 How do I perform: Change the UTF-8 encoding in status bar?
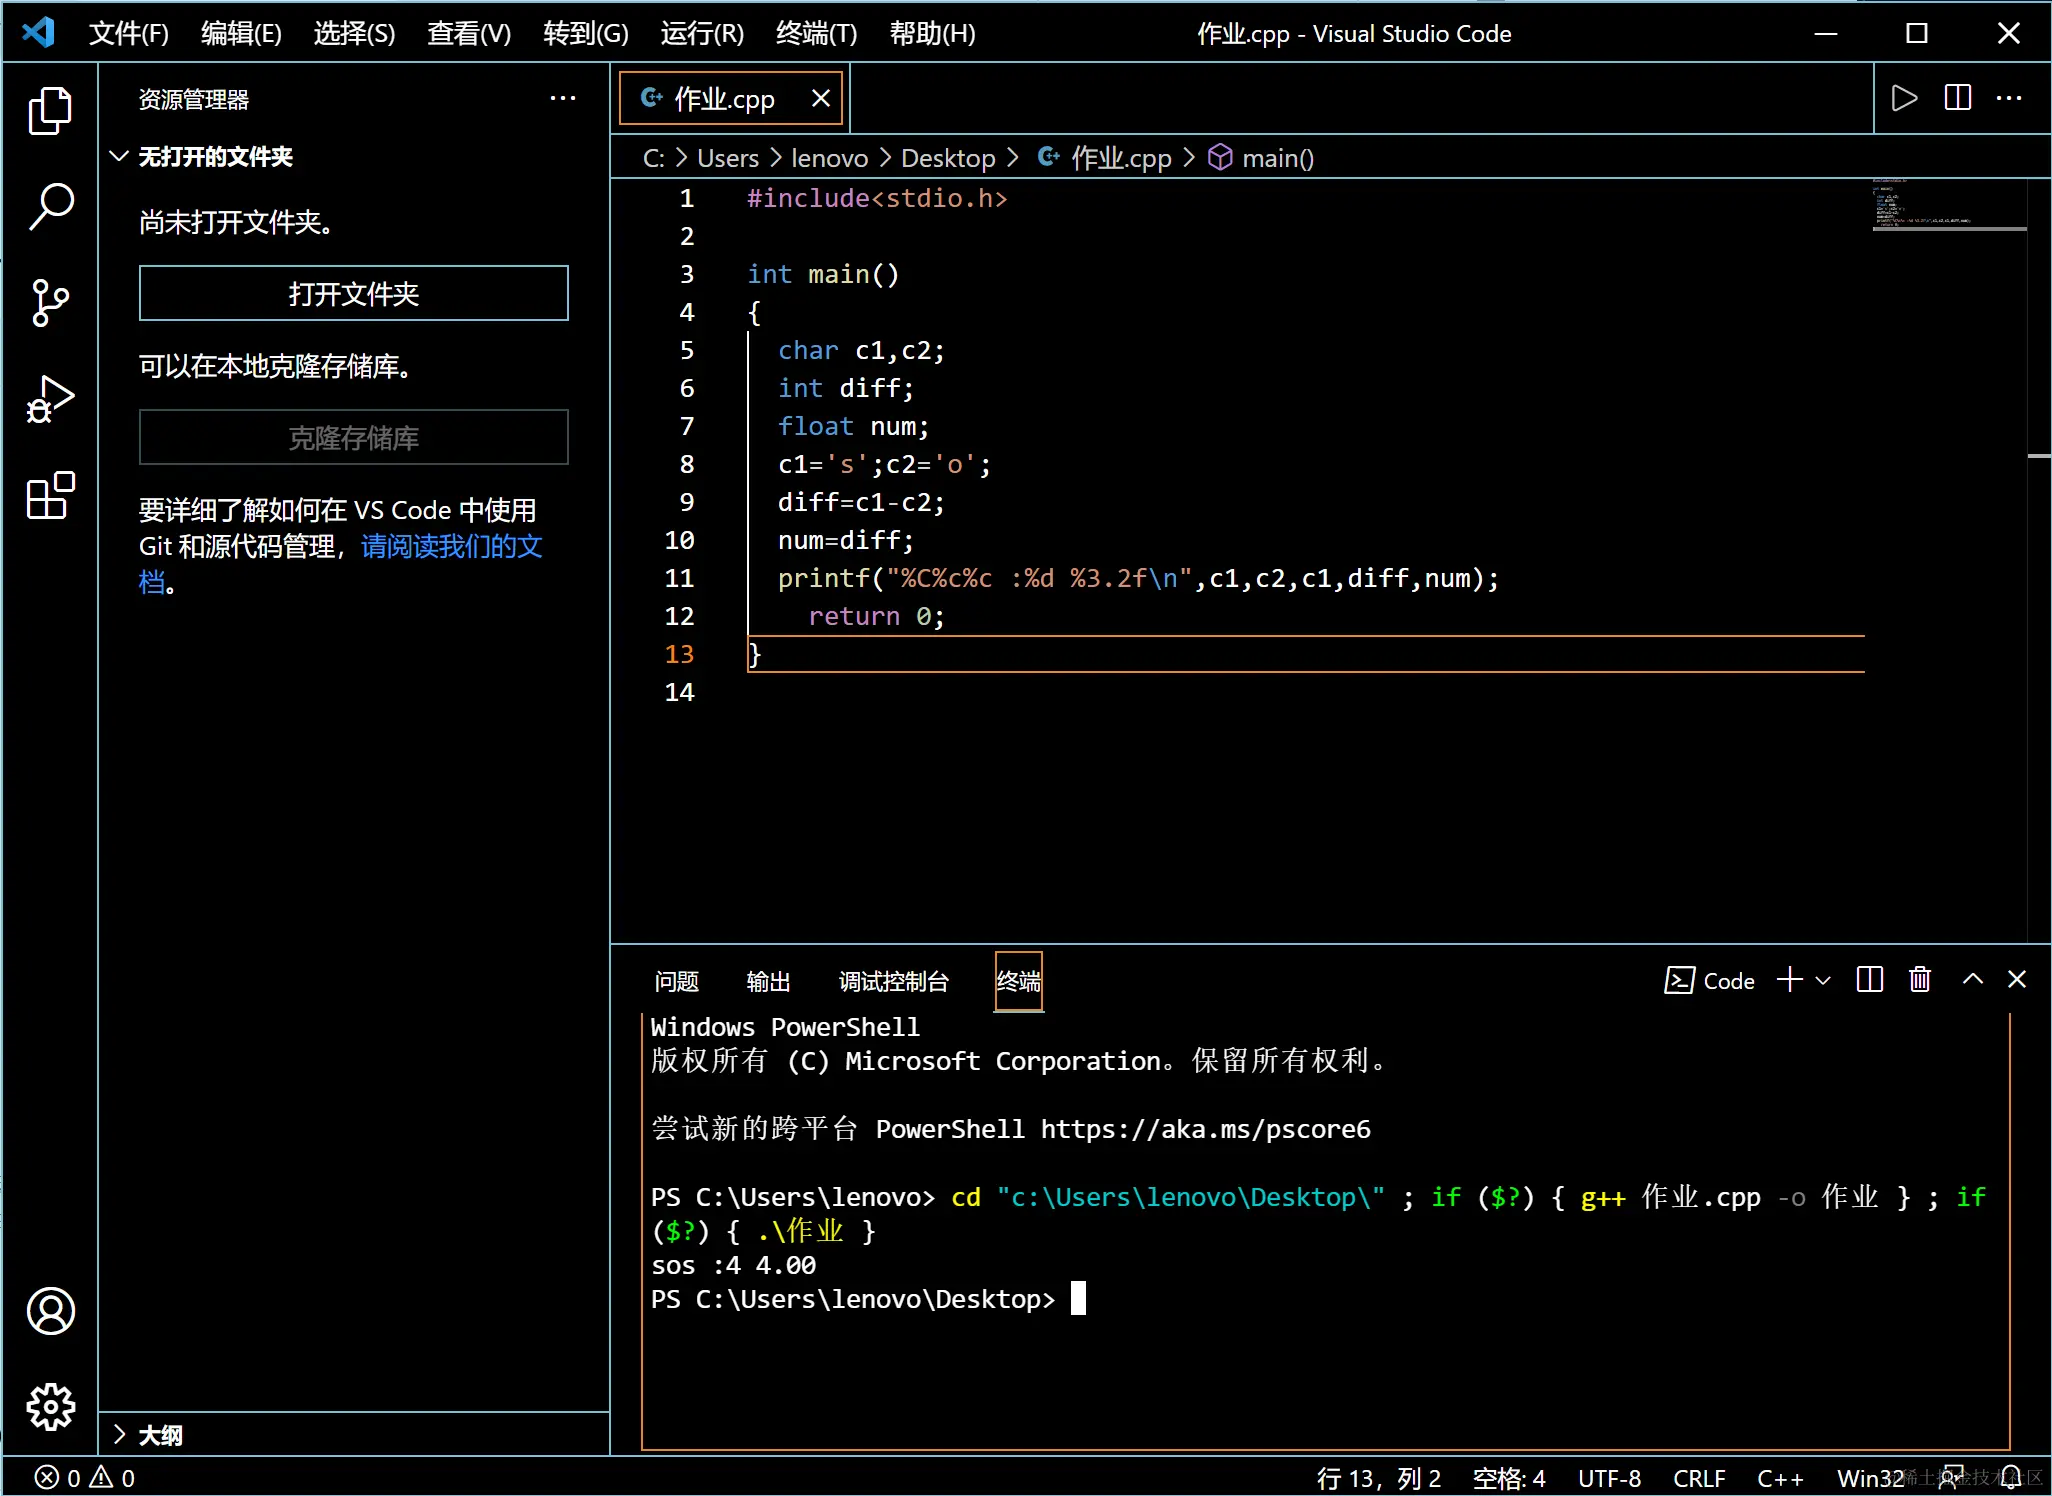click(x=1608, y=1478)
